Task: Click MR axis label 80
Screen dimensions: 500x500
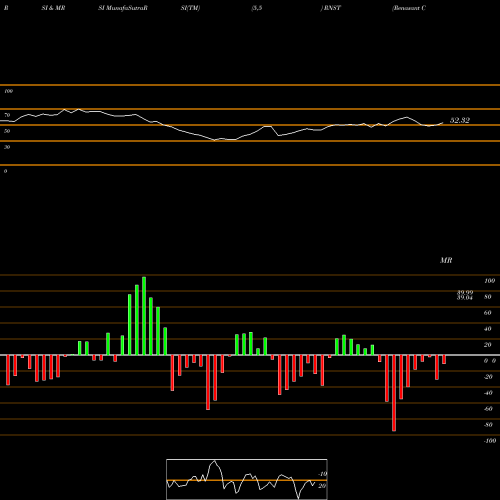Action: coord(487,297)
